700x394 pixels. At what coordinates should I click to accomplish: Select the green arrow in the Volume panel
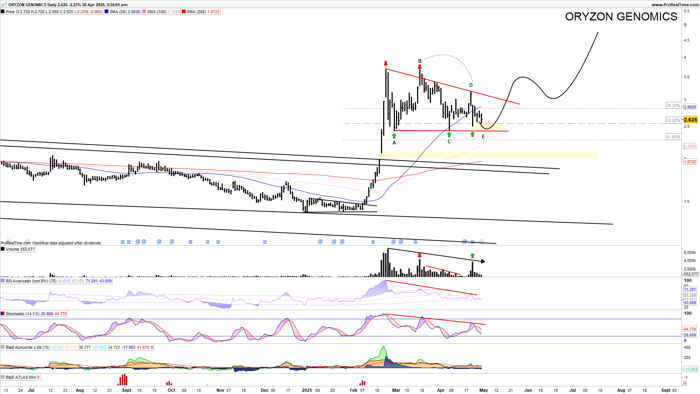coord(473,256)
